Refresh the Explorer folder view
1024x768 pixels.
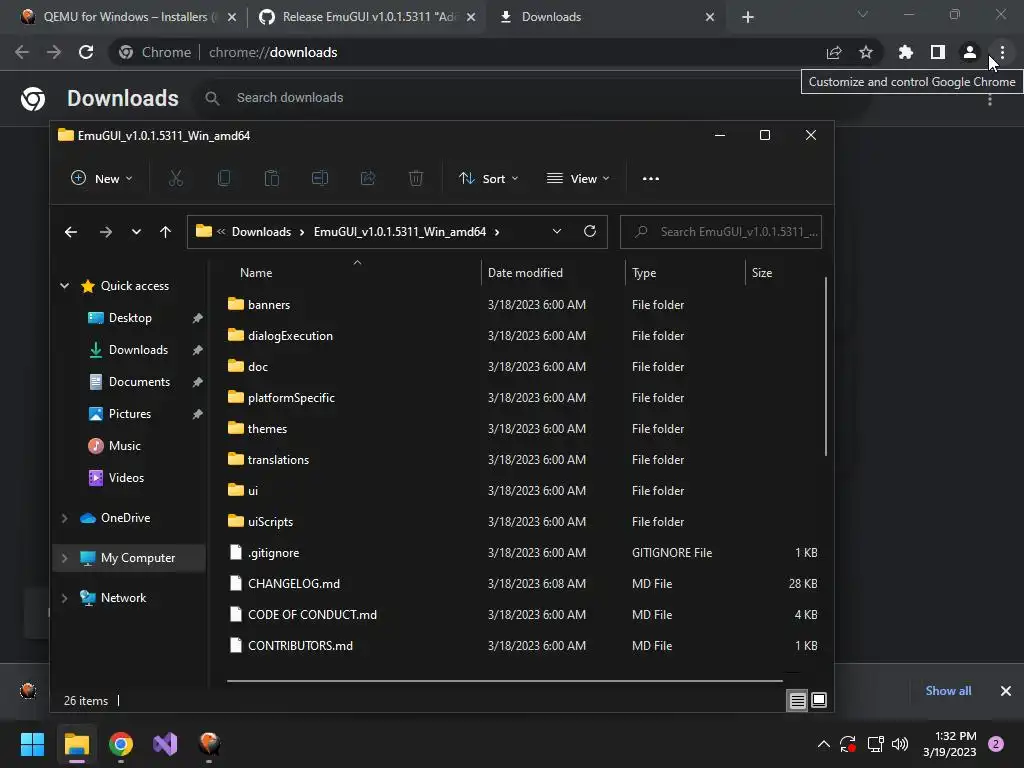[x=590, y=231]
